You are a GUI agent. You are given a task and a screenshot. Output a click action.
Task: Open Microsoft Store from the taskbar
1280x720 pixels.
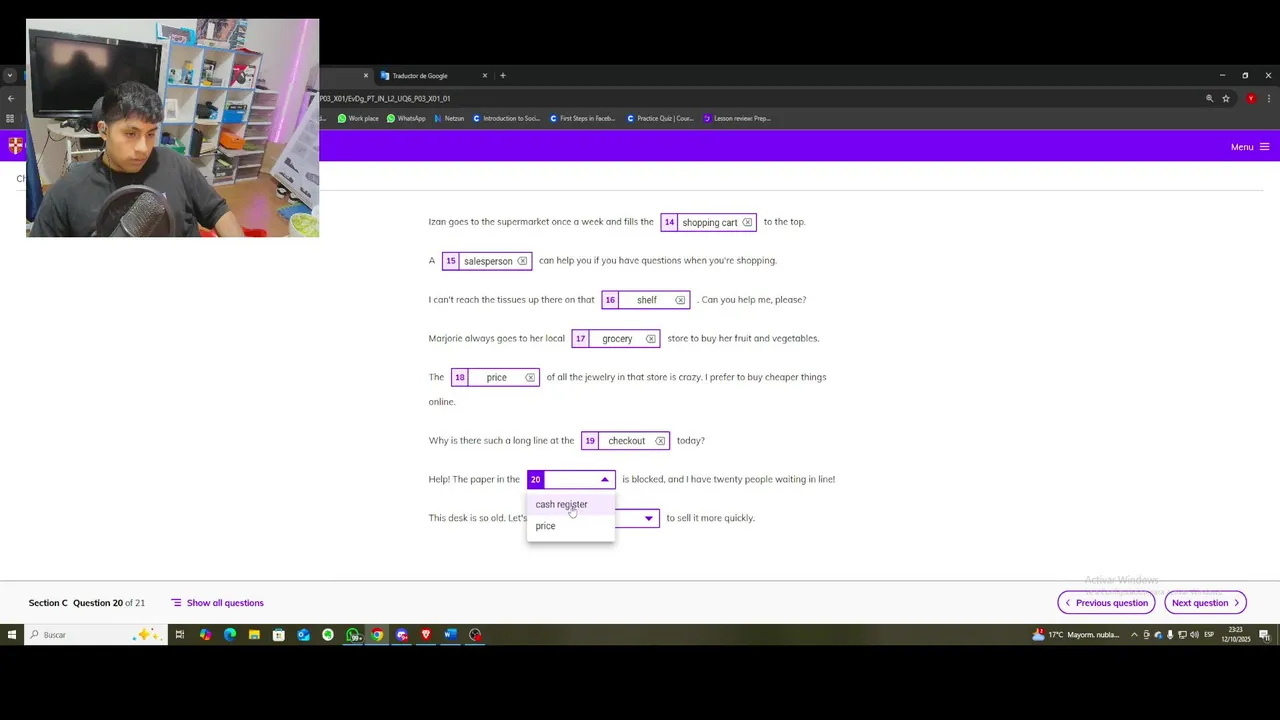point(279,635)
